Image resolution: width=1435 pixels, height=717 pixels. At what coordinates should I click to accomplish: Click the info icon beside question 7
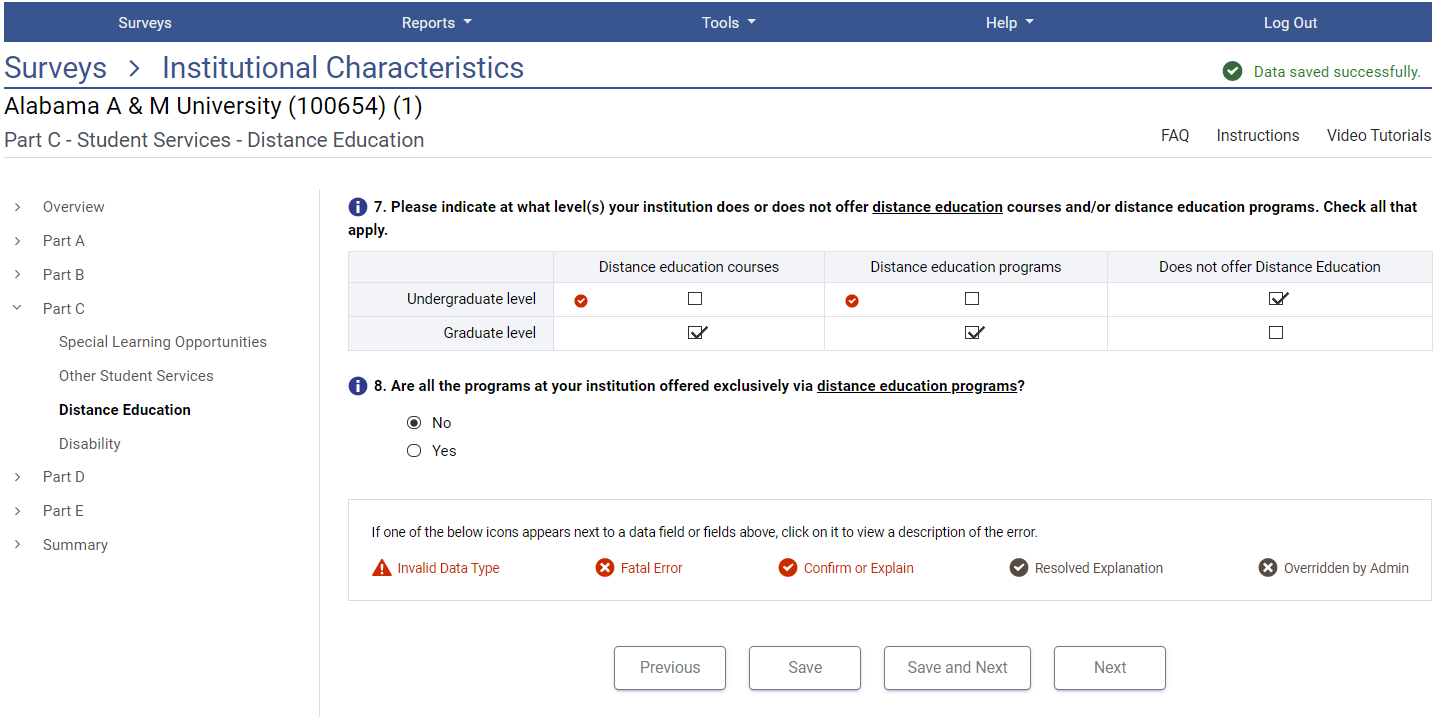[x=357, y=207]
